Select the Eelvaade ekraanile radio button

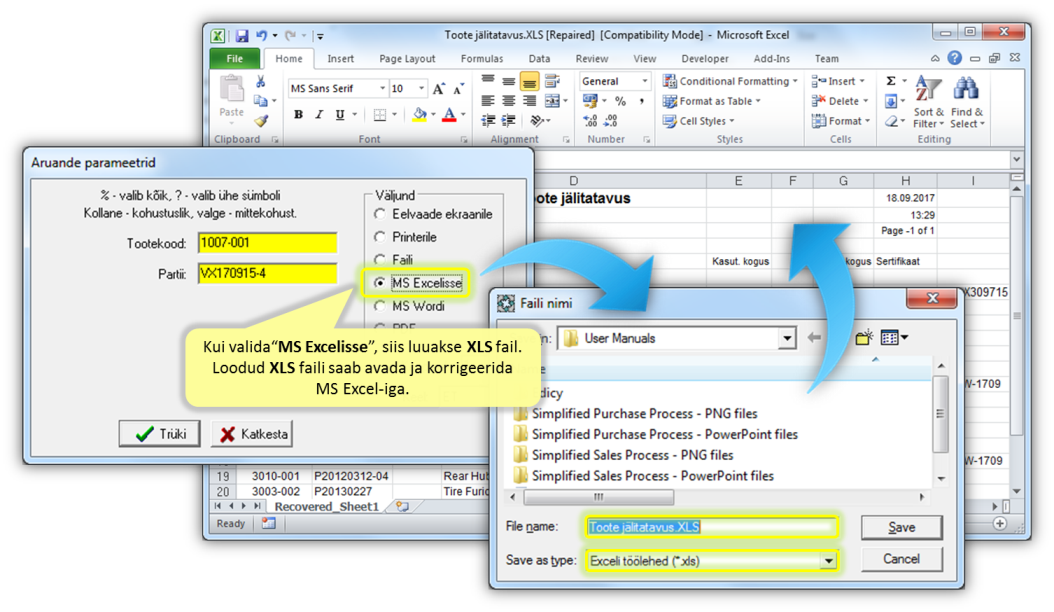coord(380,214)
